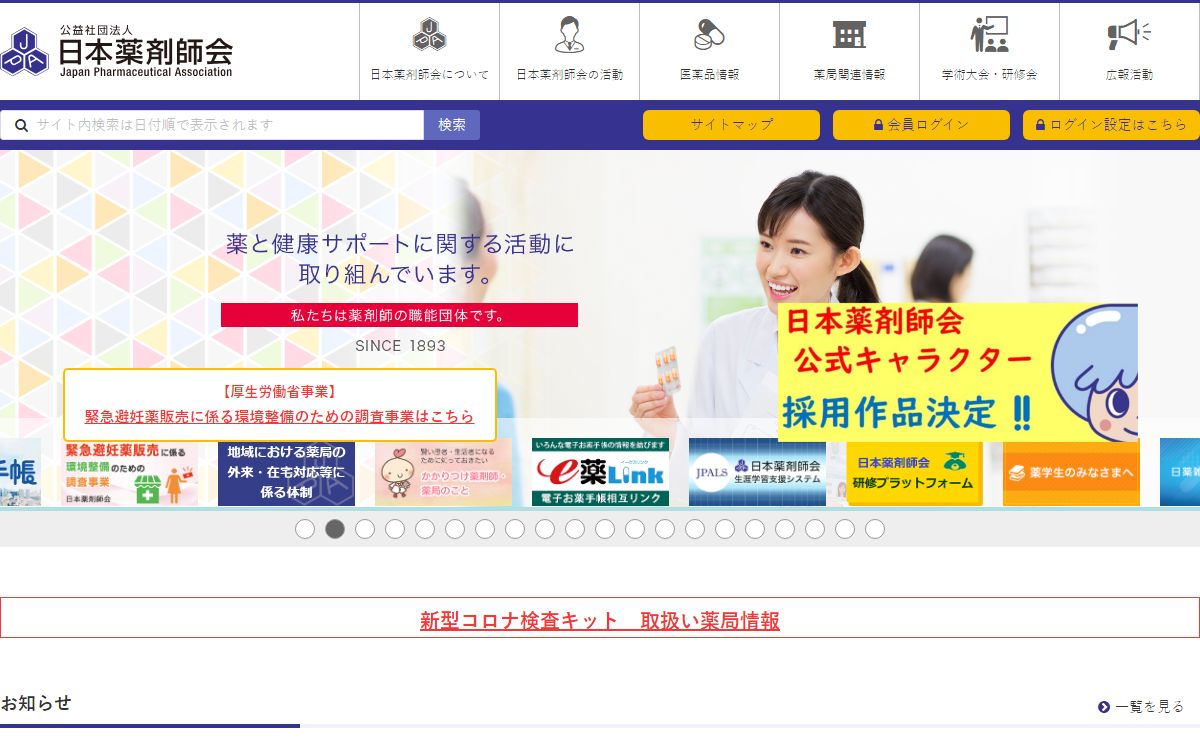Click the 私たちは薬剤師の職能団体です red label
Viewport: 1200px width, 740px height.
point(399,315)
